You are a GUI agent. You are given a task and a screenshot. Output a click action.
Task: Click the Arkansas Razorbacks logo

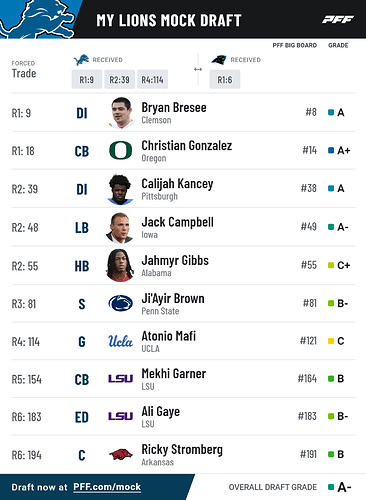121,454
